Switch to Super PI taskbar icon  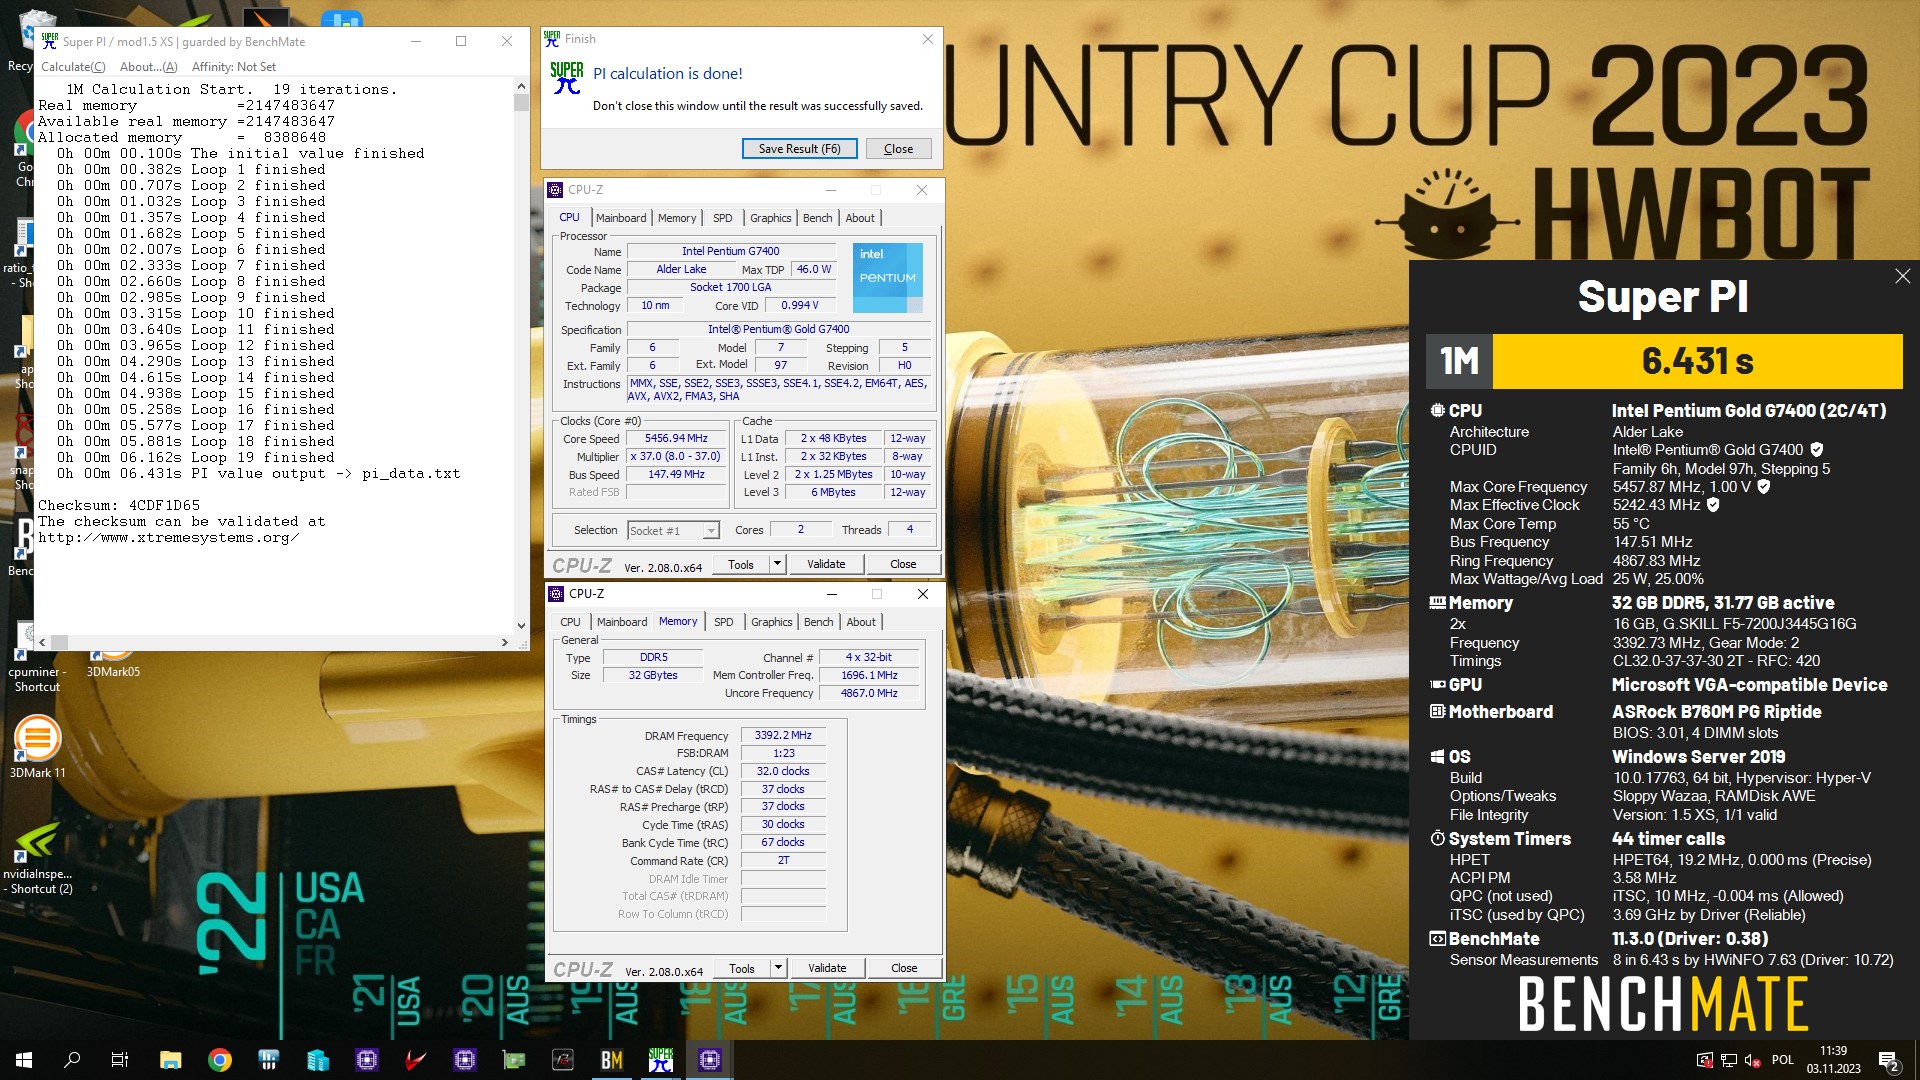point(660,1060)
